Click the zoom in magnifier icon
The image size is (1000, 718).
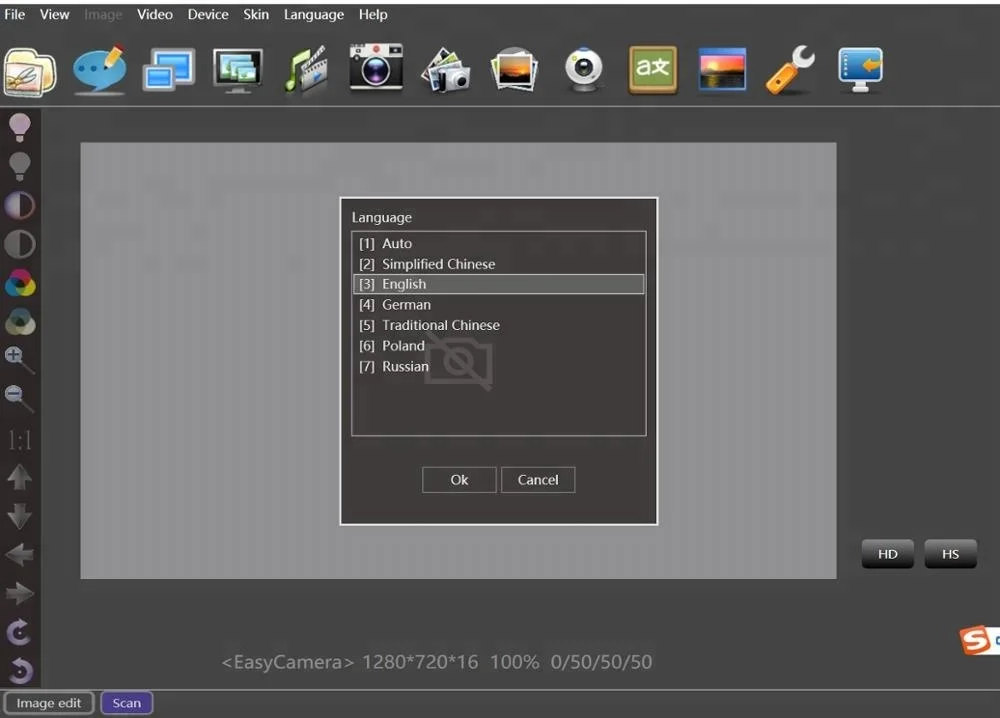click(x=19, y=359)
